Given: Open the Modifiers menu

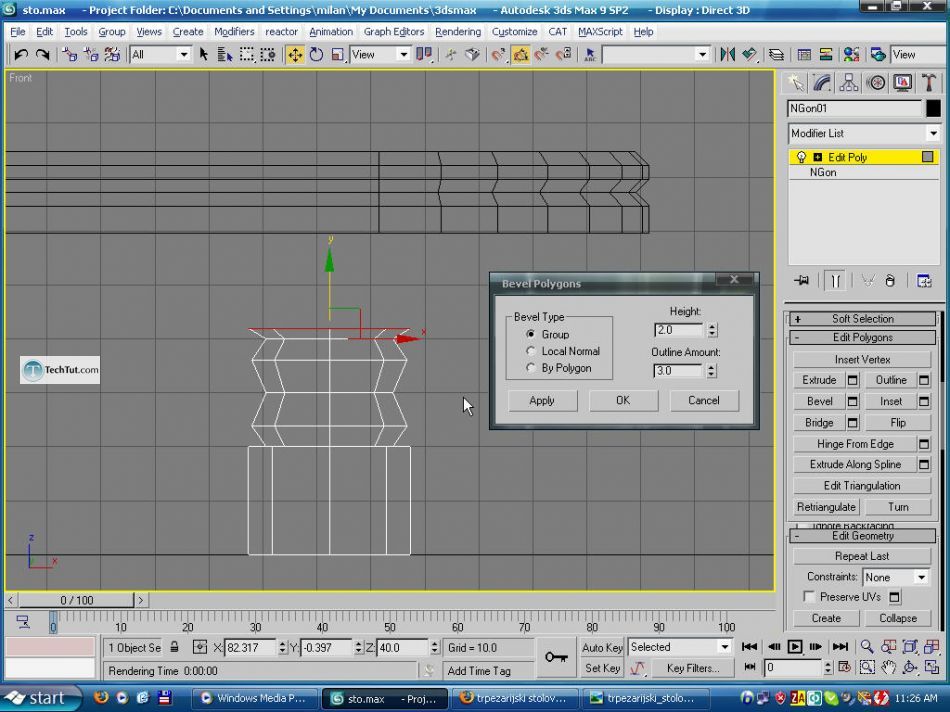Looking at the screenshot, I should 234,32.
